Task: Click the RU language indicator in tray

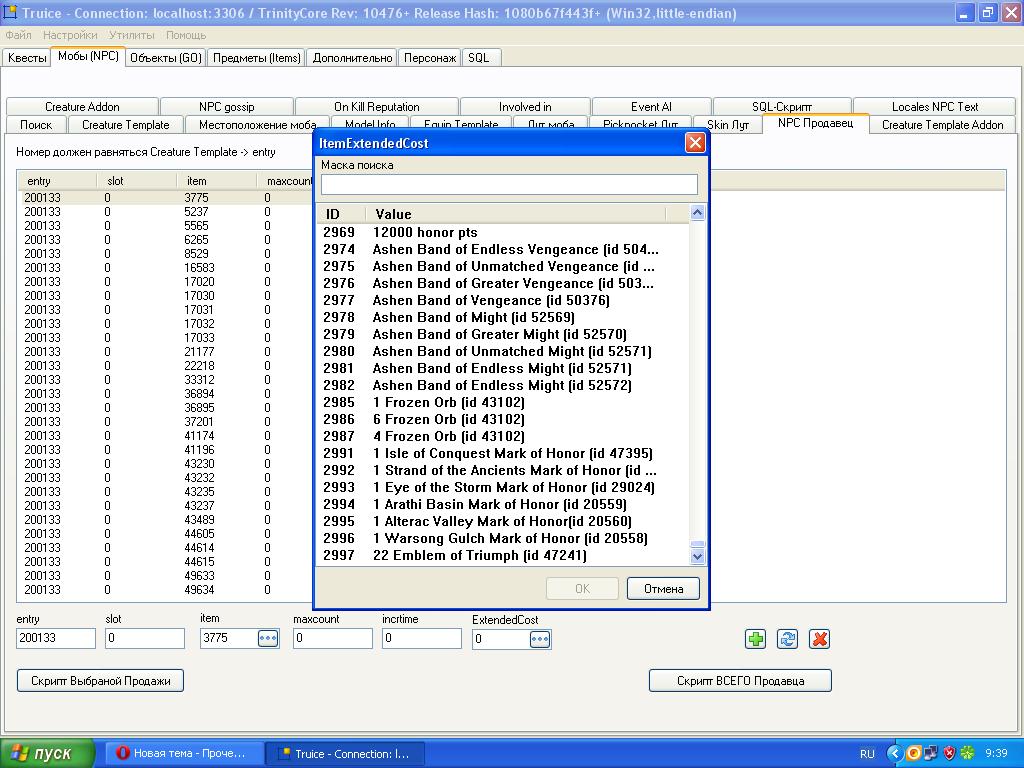Action: click(867, 753)
